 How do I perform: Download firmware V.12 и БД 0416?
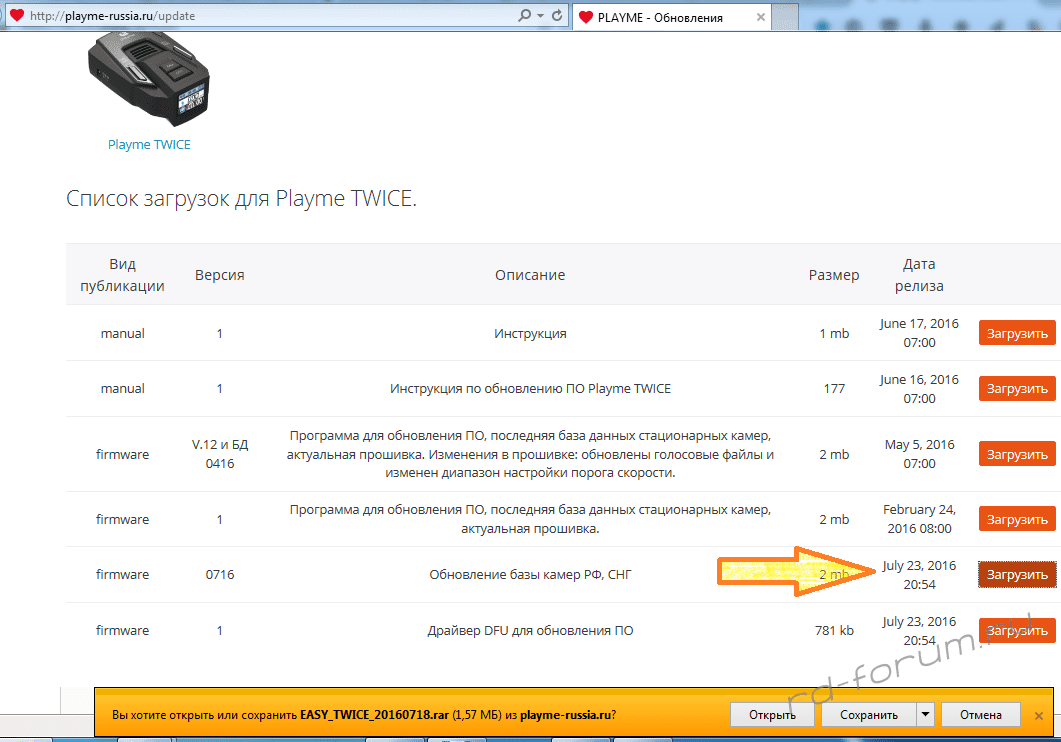[1016, 455]
